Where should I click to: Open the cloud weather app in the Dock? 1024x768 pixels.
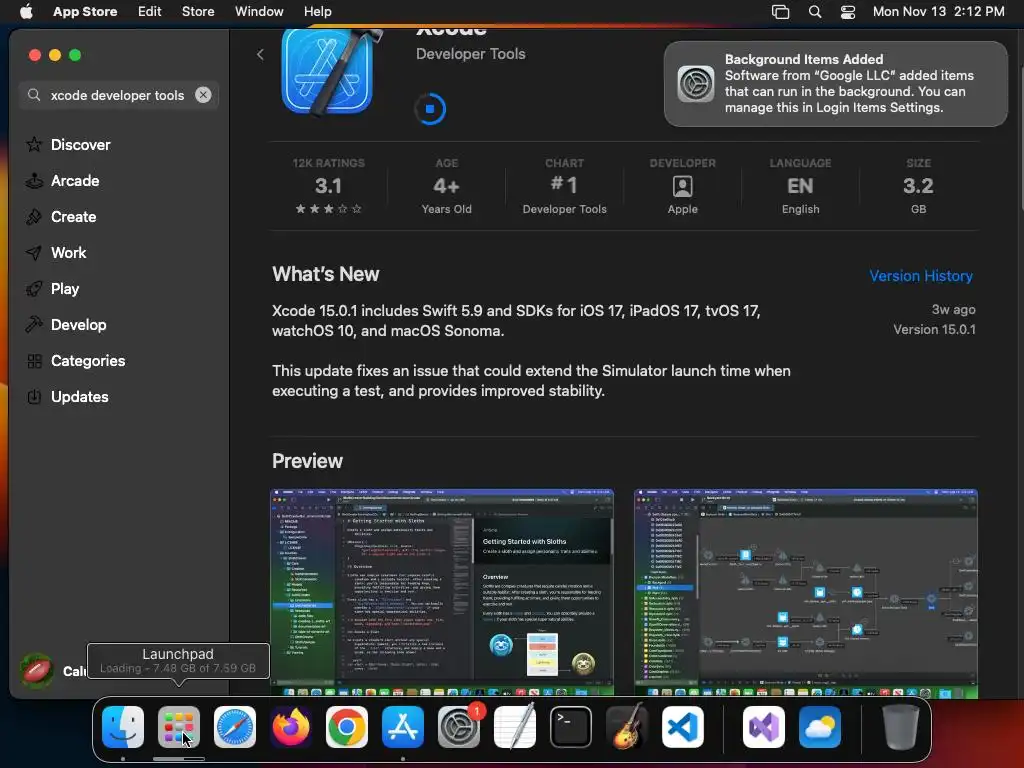click(820, 727)
